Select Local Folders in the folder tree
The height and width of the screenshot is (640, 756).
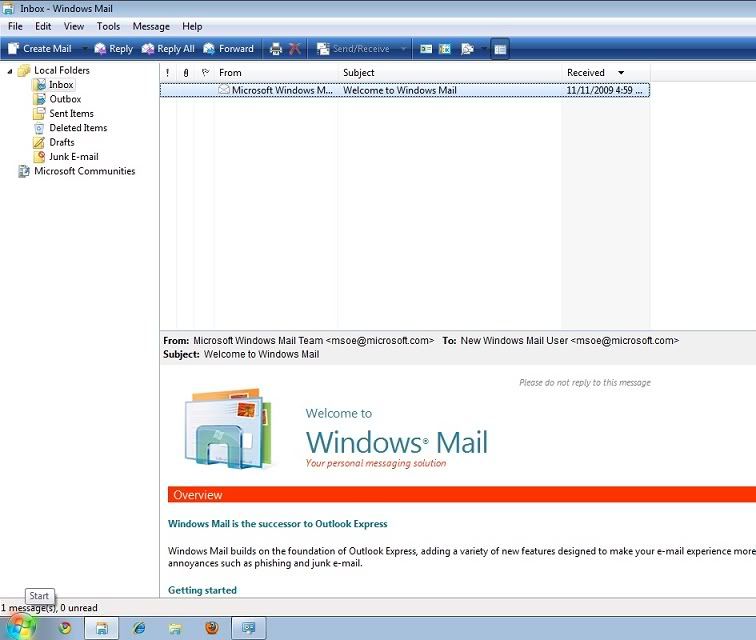point(62,70)
